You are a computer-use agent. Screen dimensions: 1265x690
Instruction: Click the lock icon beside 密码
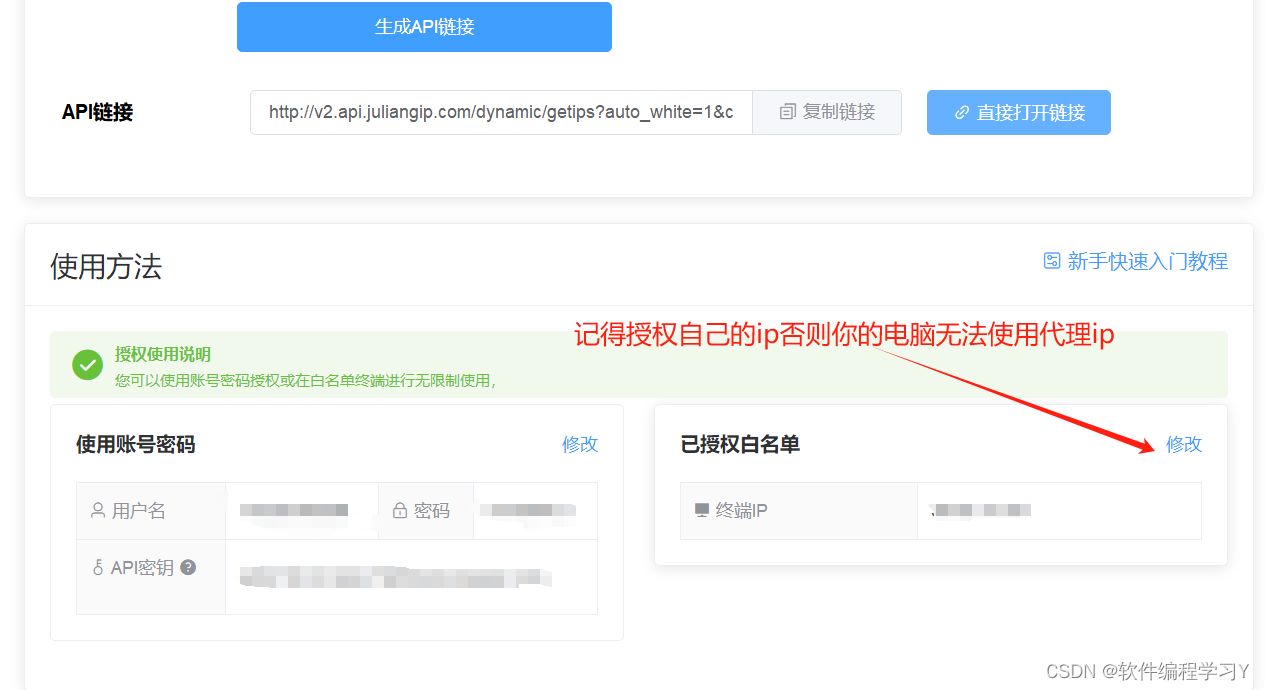[x=400, y=510]
